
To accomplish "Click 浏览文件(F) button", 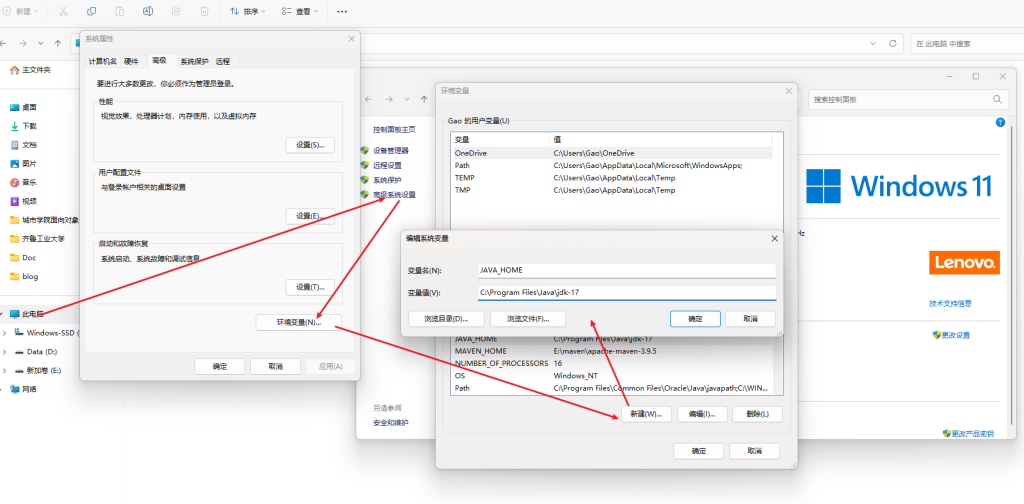I will click(528, 319).
